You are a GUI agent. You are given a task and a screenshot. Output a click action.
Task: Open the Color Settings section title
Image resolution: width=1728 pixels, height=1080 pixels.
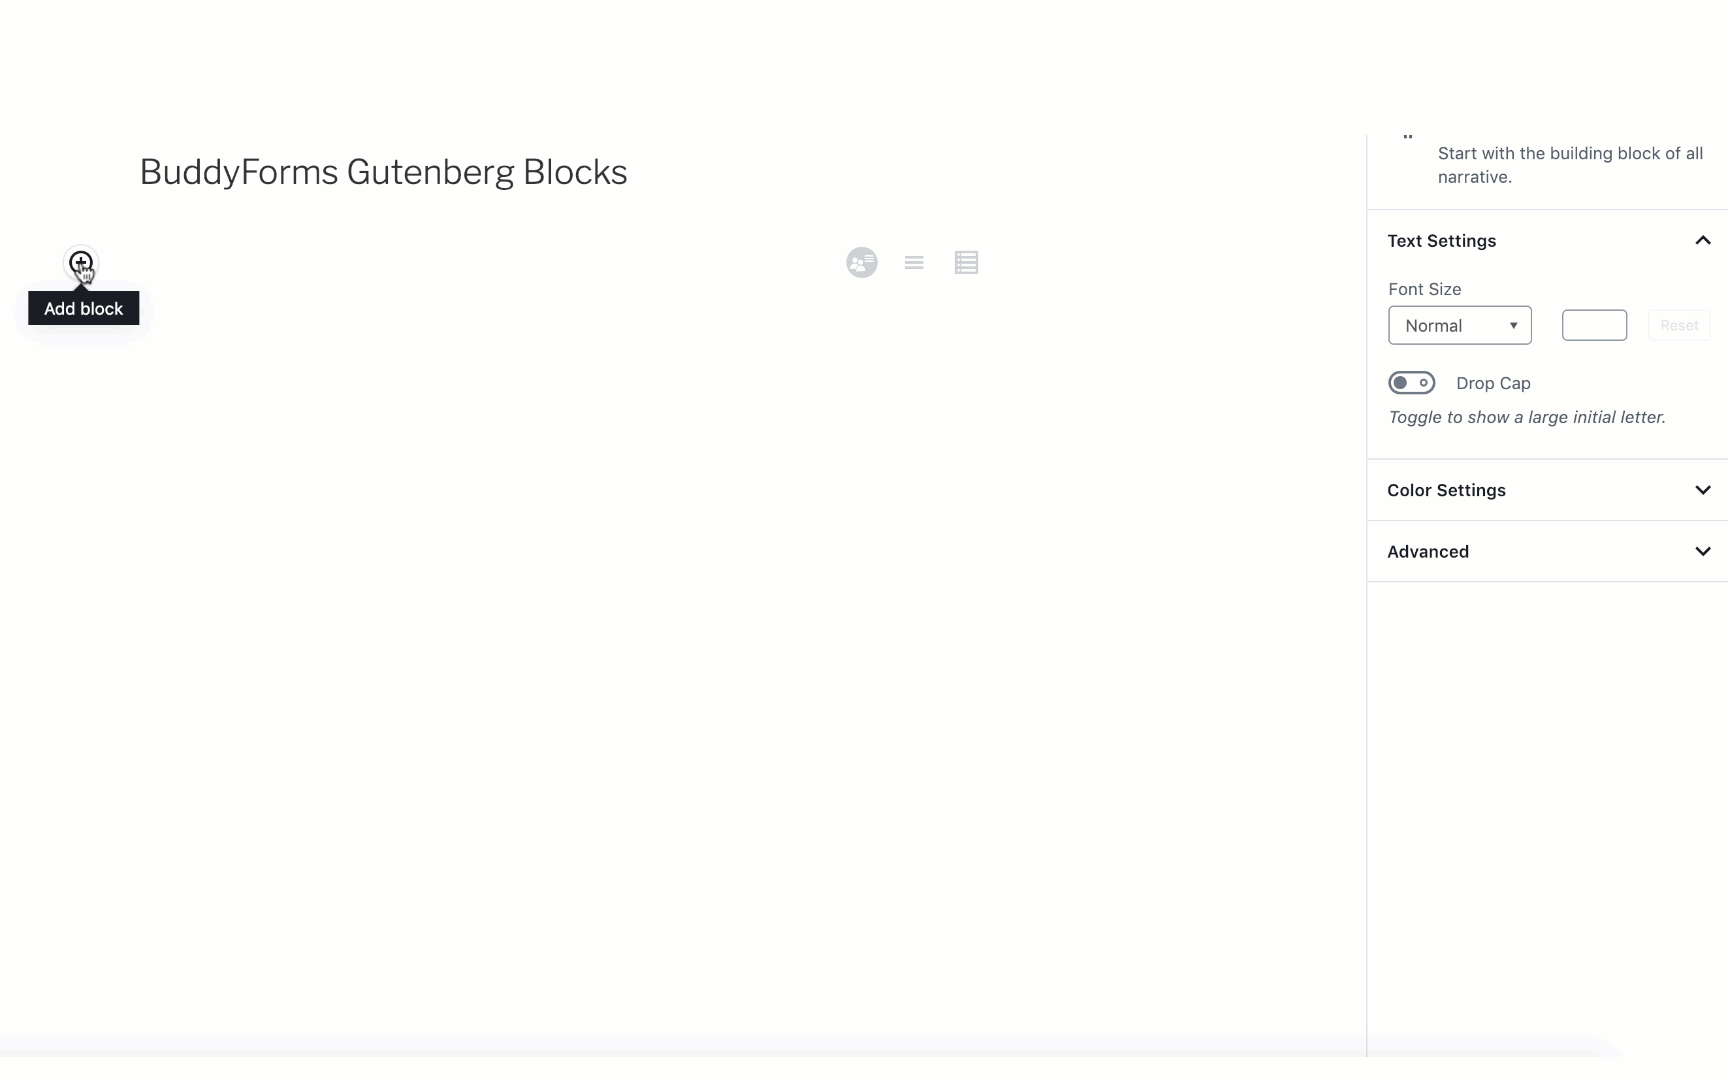click(1446, 490)
